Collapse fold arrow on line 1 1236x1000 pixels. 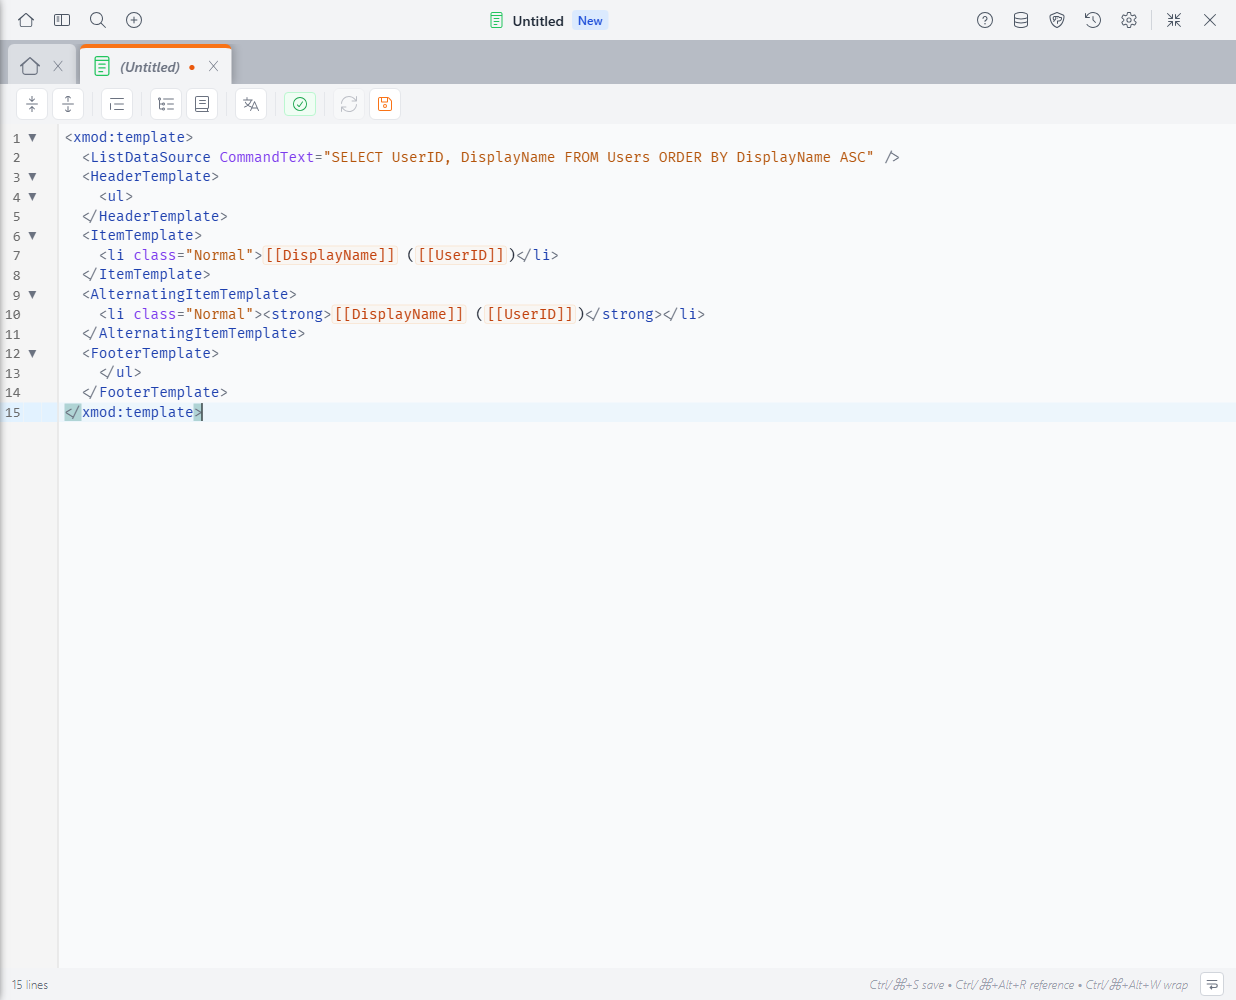click(x=32, y=138)
